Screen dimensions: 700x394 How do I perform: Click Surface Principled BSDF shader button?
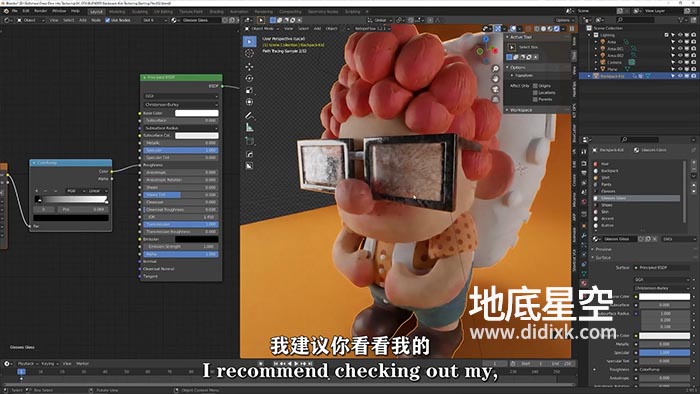click(662, 268)
